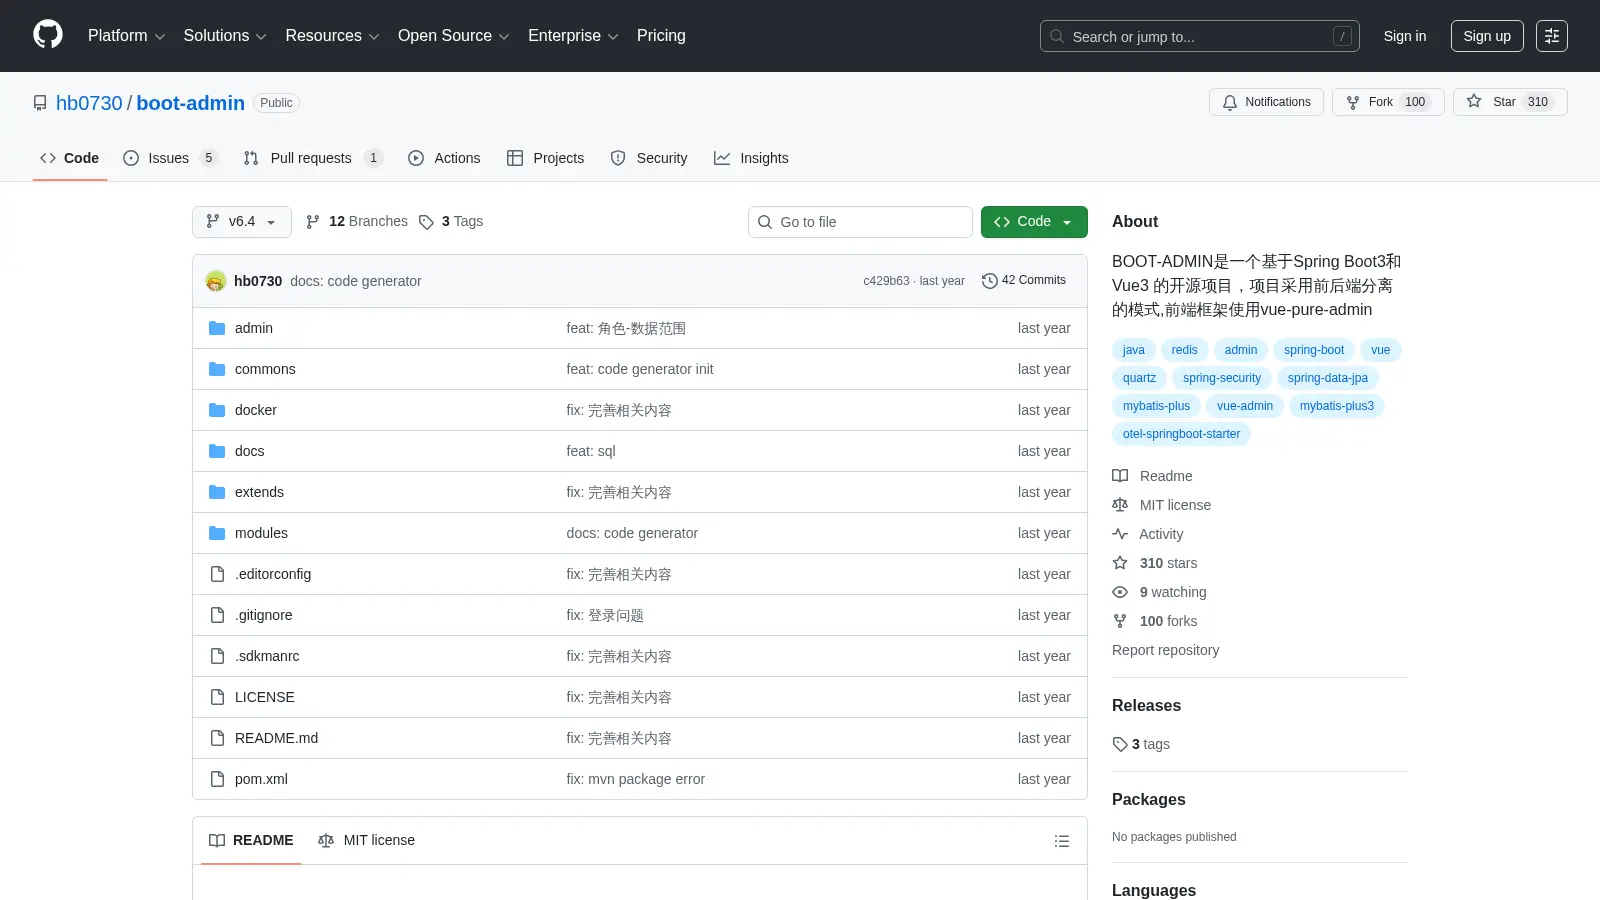
Task: Click the spring-boot topic tag
Action: [1314, 350]
